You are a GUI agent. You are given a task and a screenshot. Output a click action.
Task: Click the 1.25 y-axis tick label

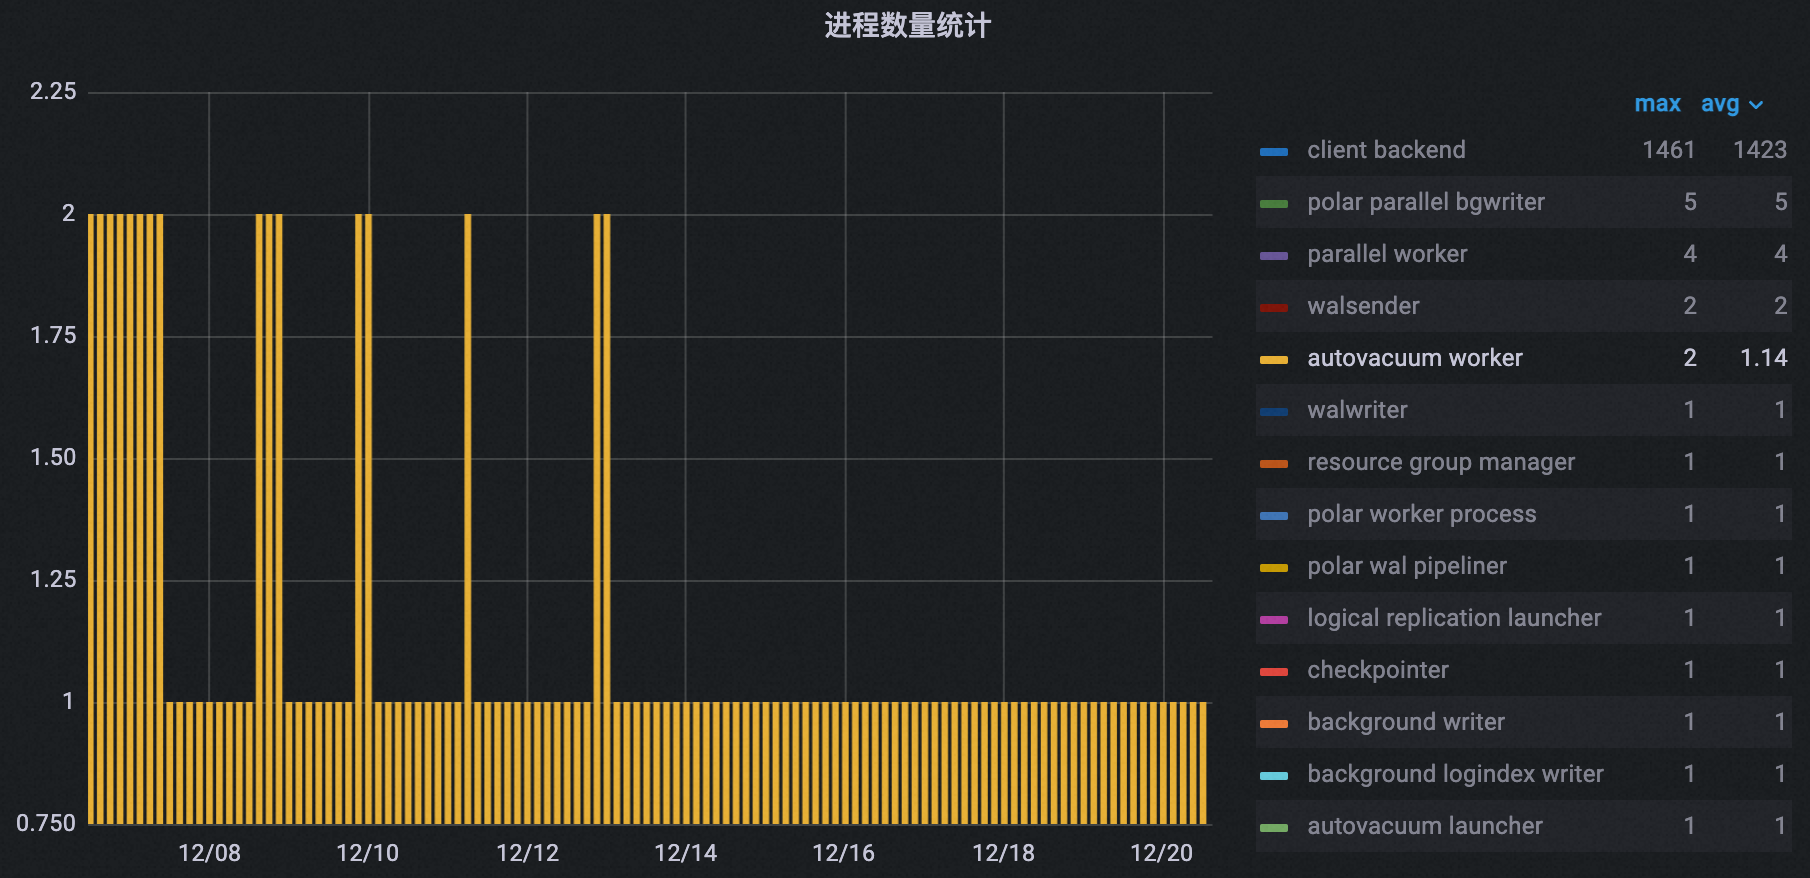click(x=53, y=580)
